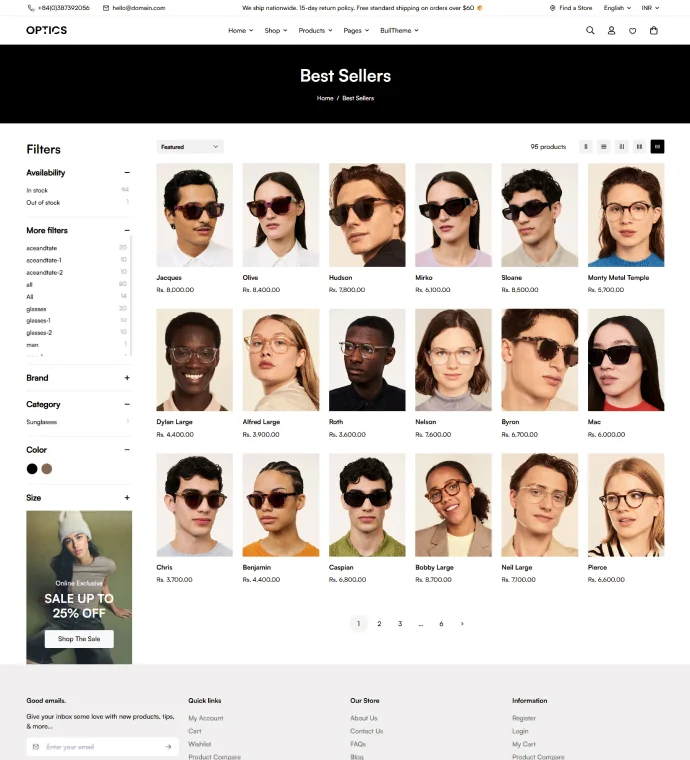Click the Caspian product title
This screenshot has width=690, height=760.
(x=341, y=567)
